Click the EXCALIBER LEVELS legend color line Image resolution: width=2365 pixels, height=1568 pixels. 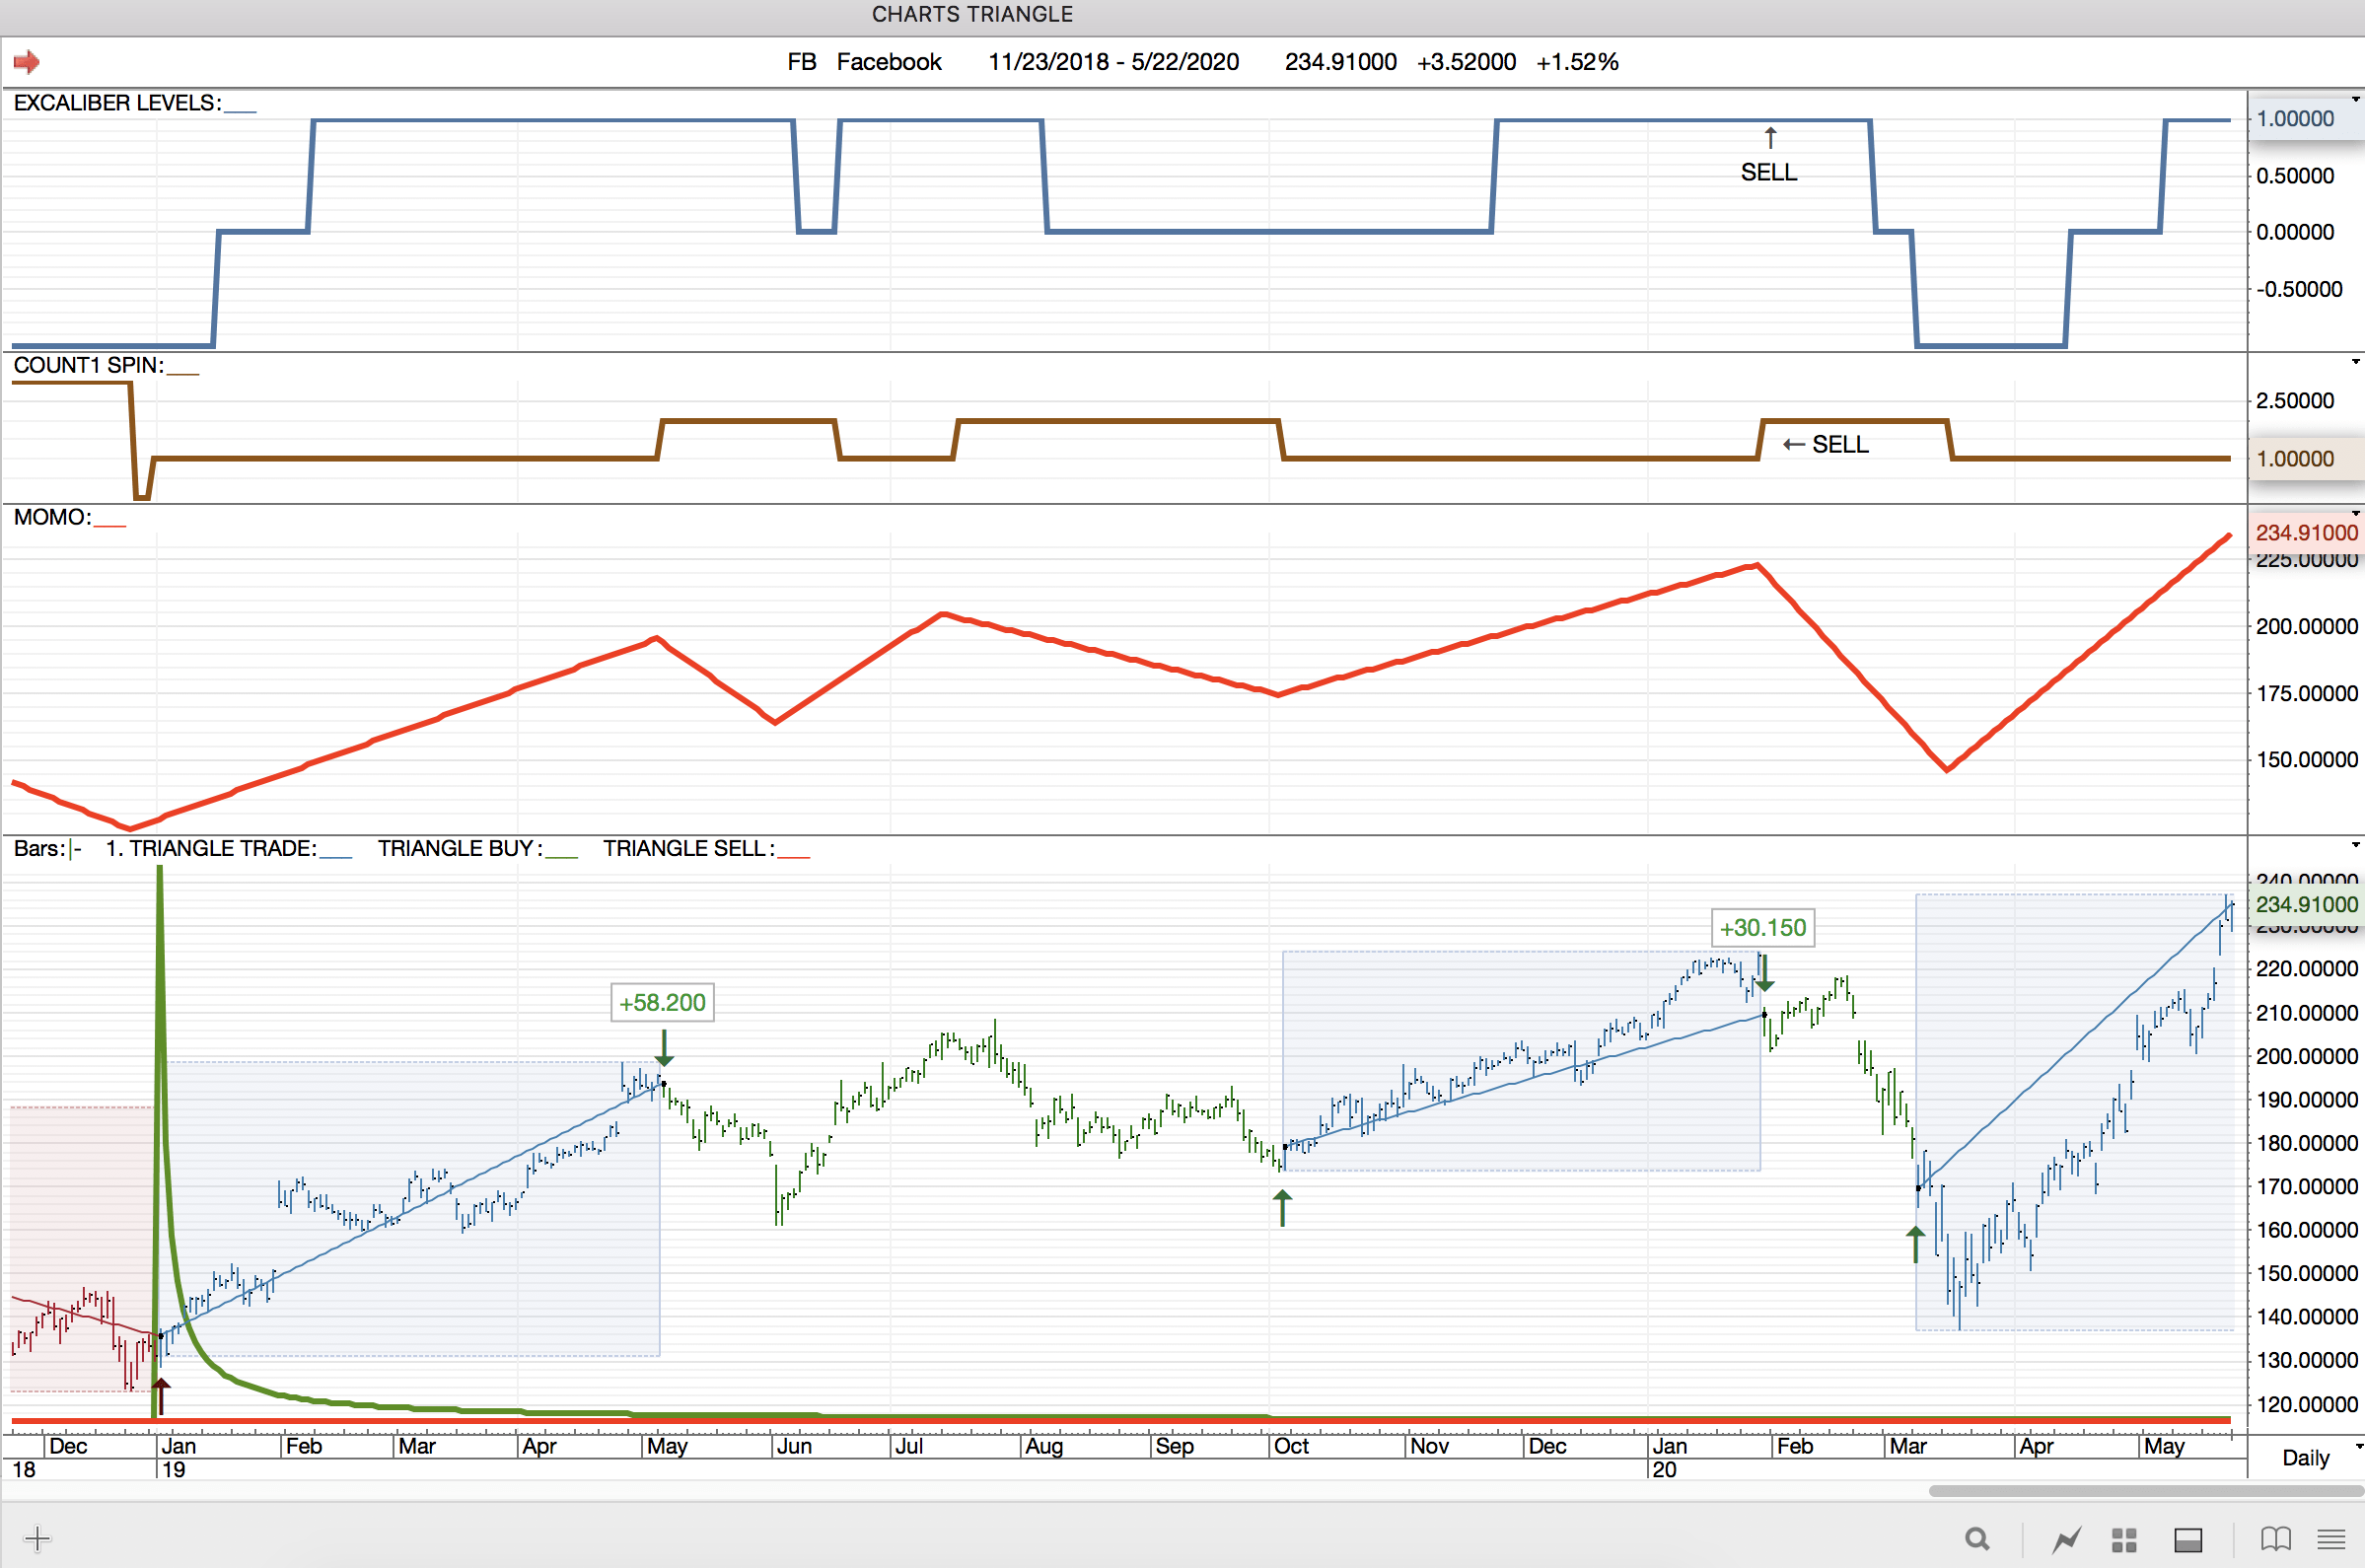point(240,110)
